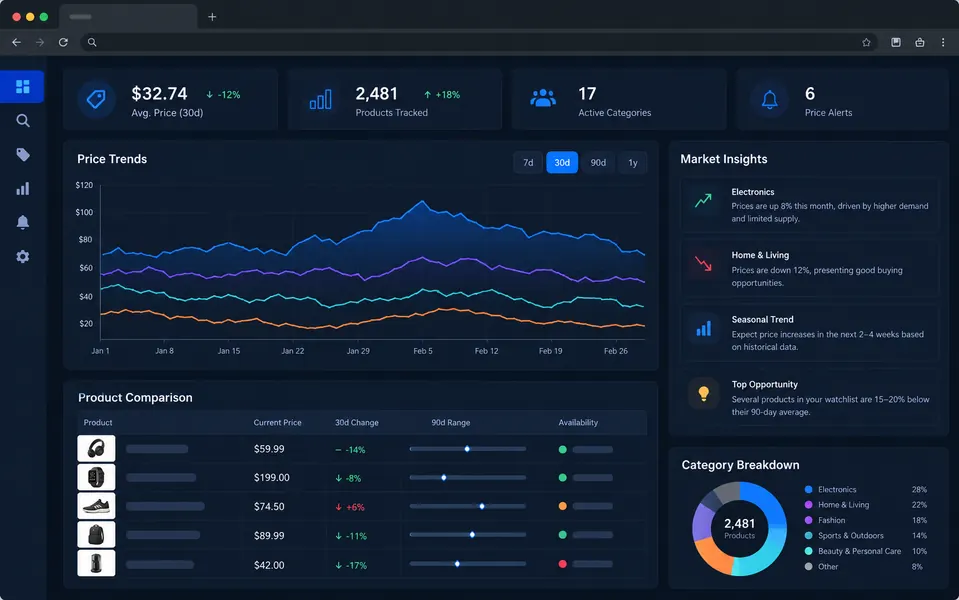Click the Home & Living legend label
This screenshot has width=959, height=600.
pos(843,505)
